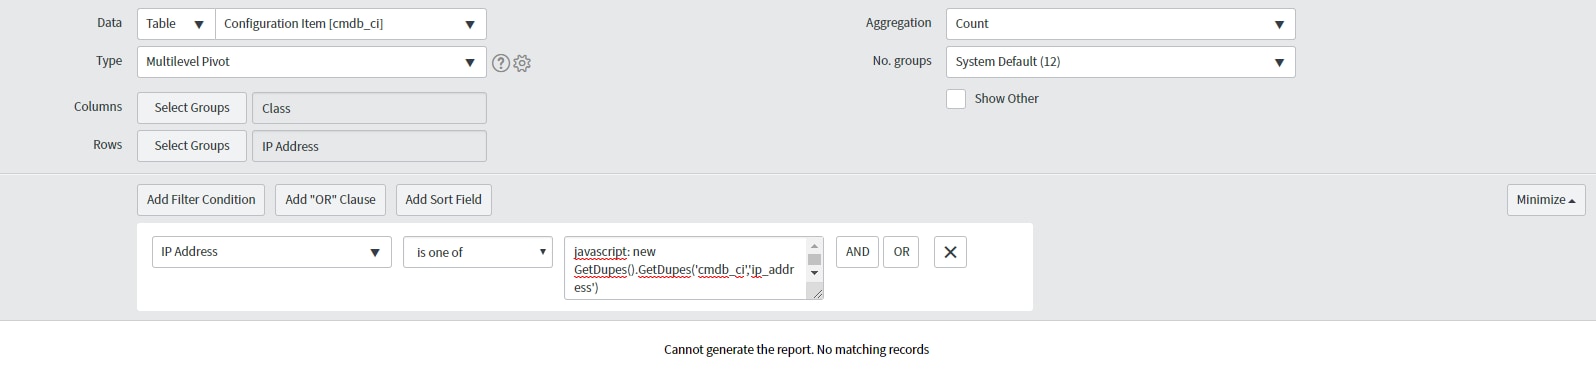The height and width of the screenshot is (371, 1596).
Task: Open the Configuration Item [cmdb_ci] table dropdown
Action: coord(351,24)
